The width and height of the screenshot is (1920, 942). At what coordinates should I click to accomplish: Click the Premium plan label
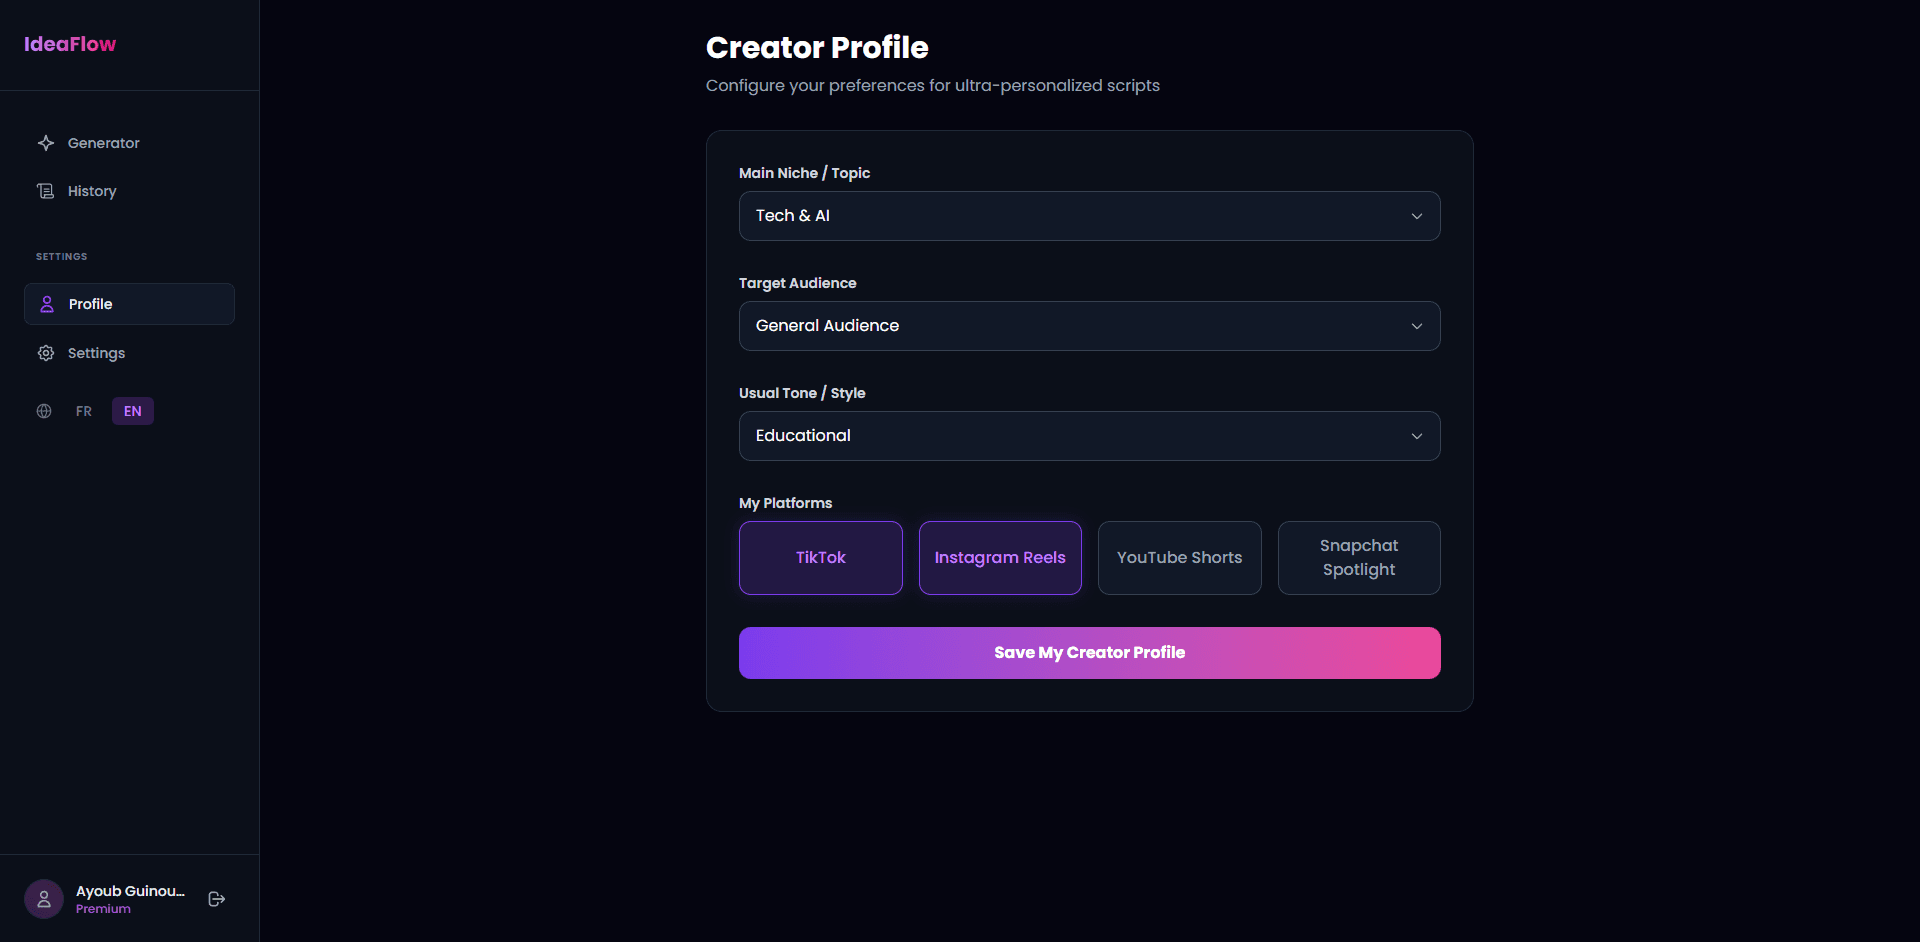pyautogui.click(x=103, y=909)
